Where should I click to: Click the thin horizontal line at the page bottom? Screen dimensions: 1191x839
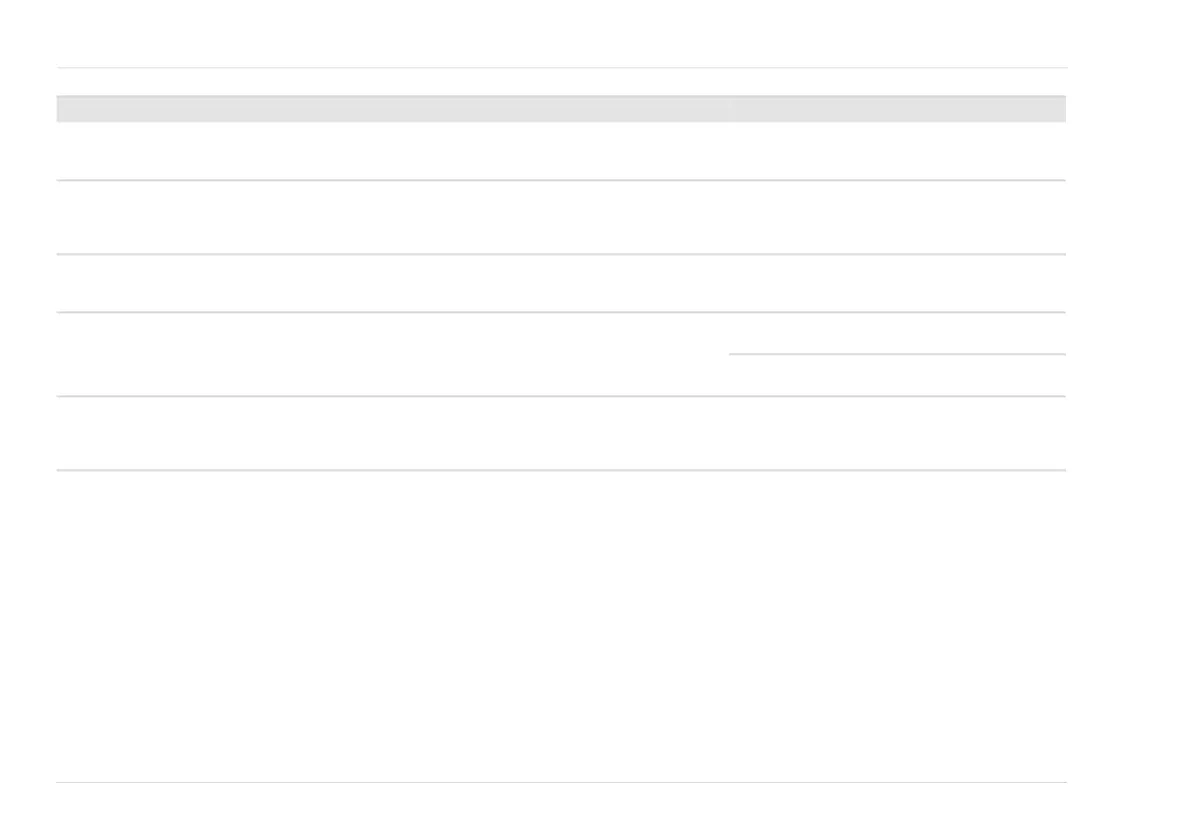560,782
